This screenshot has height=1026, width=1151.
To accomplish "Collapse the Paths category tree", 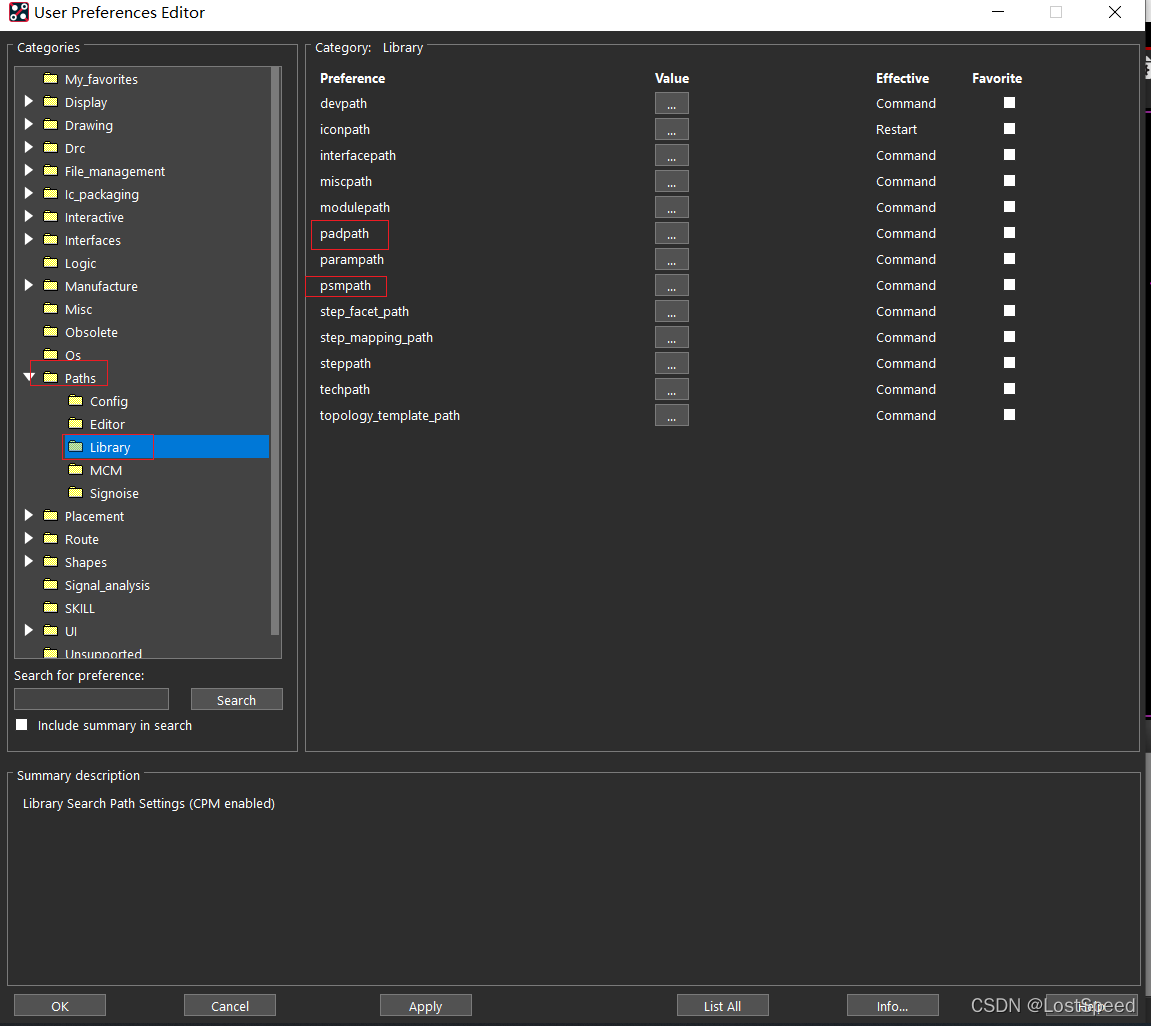I will pos(29,378).
